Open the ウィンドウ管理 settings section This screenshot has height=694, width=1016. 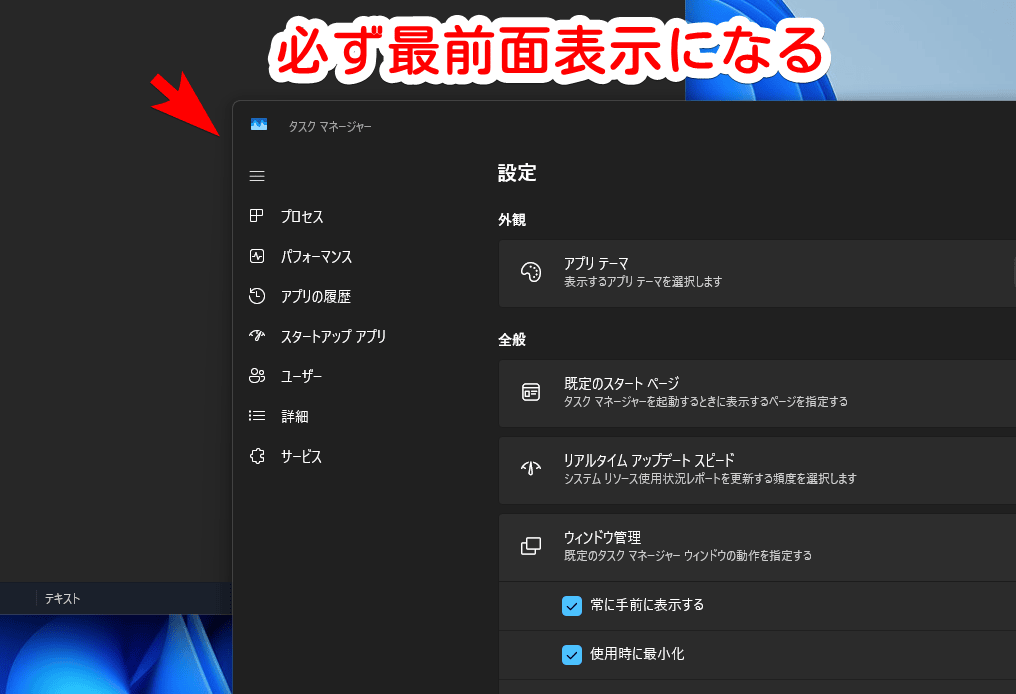pyautogui.click(x=700, y=547)
